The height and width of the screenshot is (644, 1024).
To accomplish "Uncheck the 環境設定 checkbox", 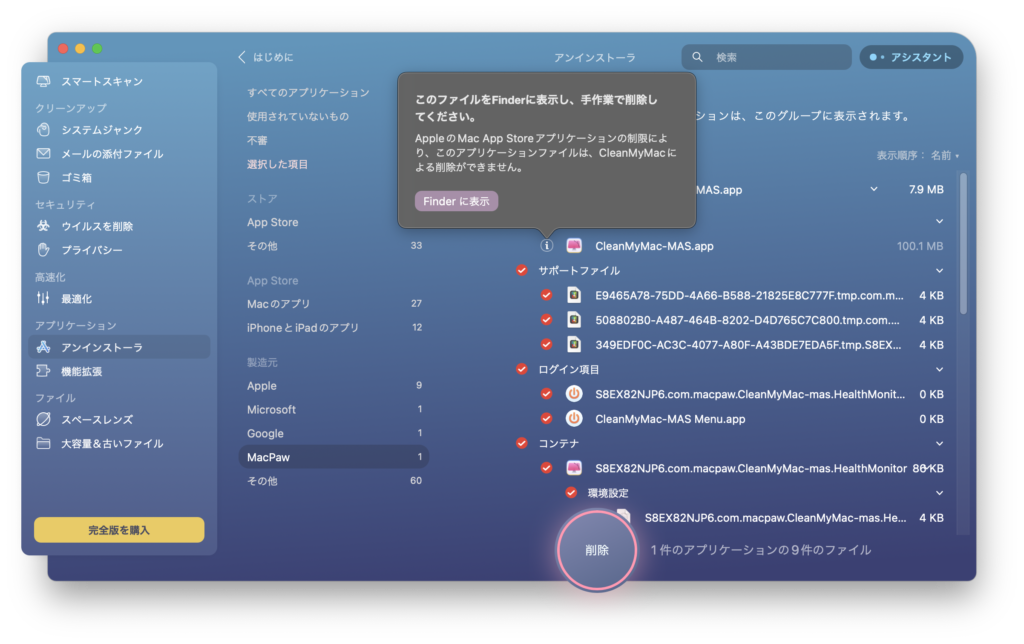I will (571, 492).
